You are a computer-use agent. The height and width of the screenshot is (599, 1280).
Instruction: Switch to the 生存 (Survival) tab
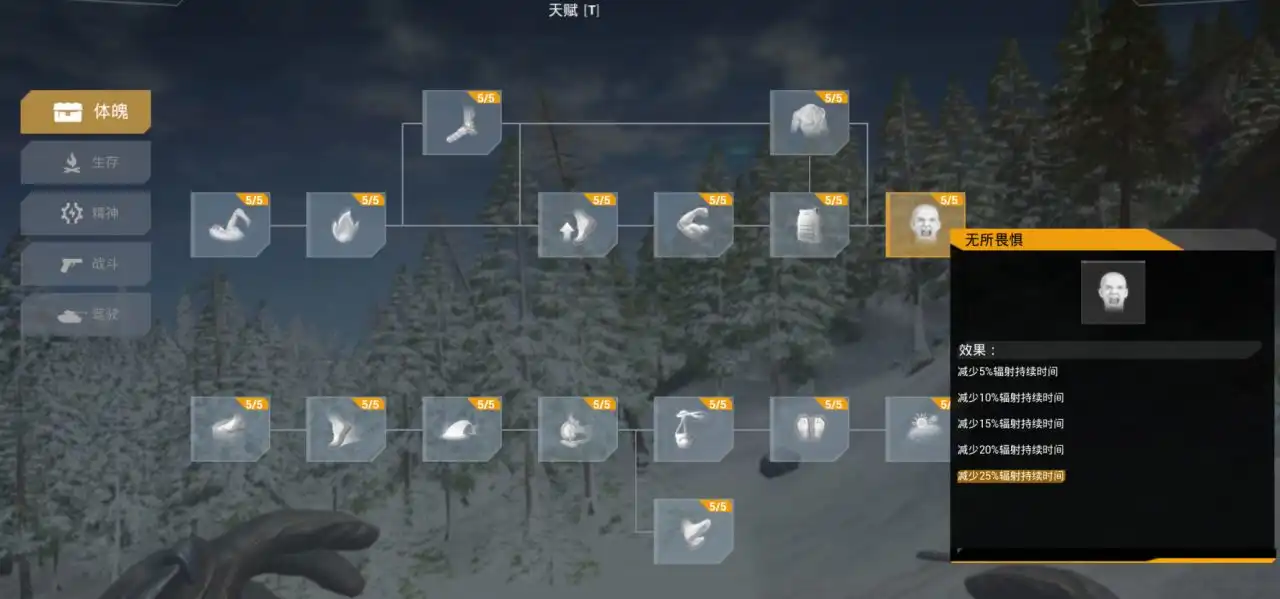point(86,162)
